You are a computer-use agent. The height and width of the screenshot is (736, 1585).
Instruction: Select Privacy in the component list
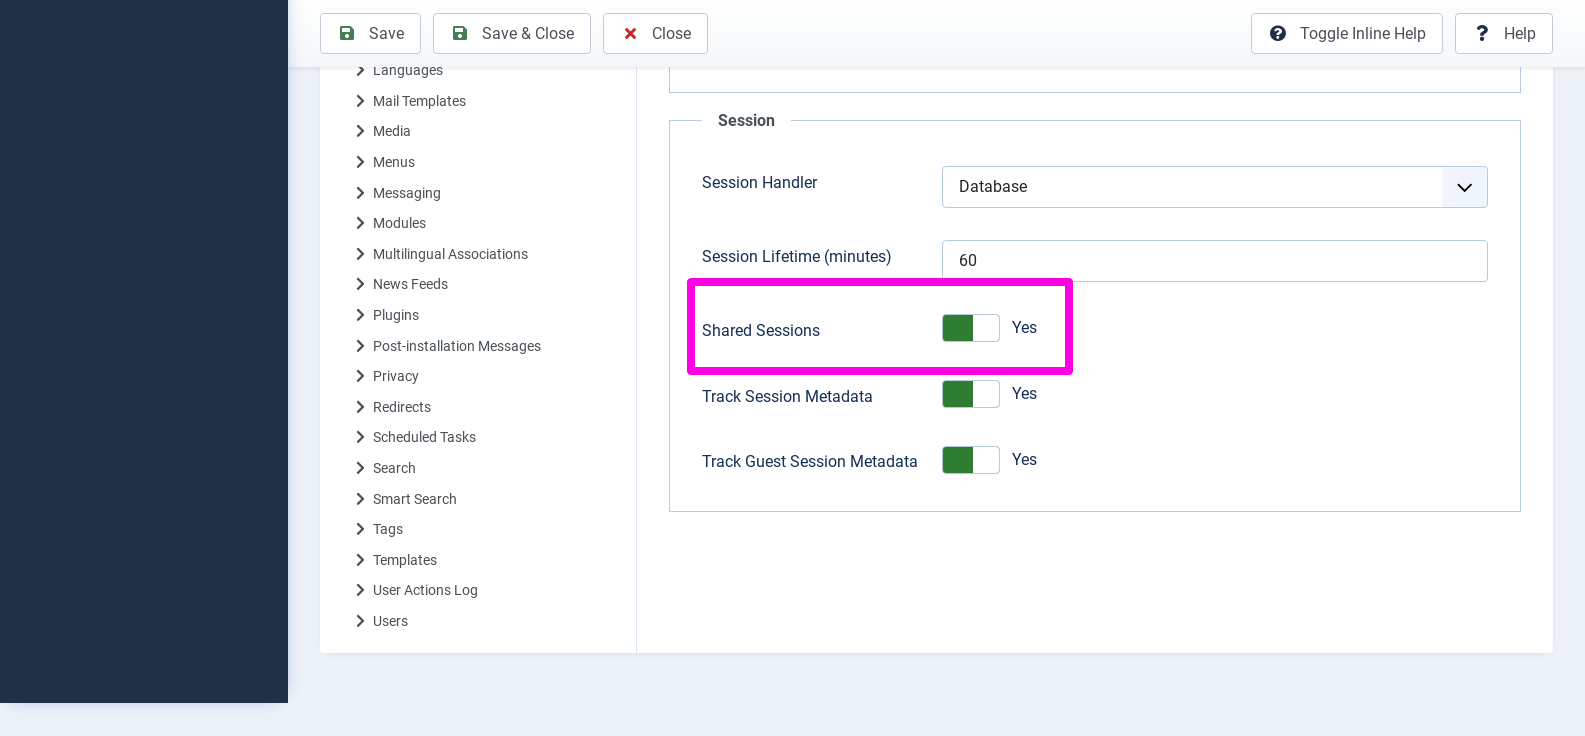coord(396,376)
